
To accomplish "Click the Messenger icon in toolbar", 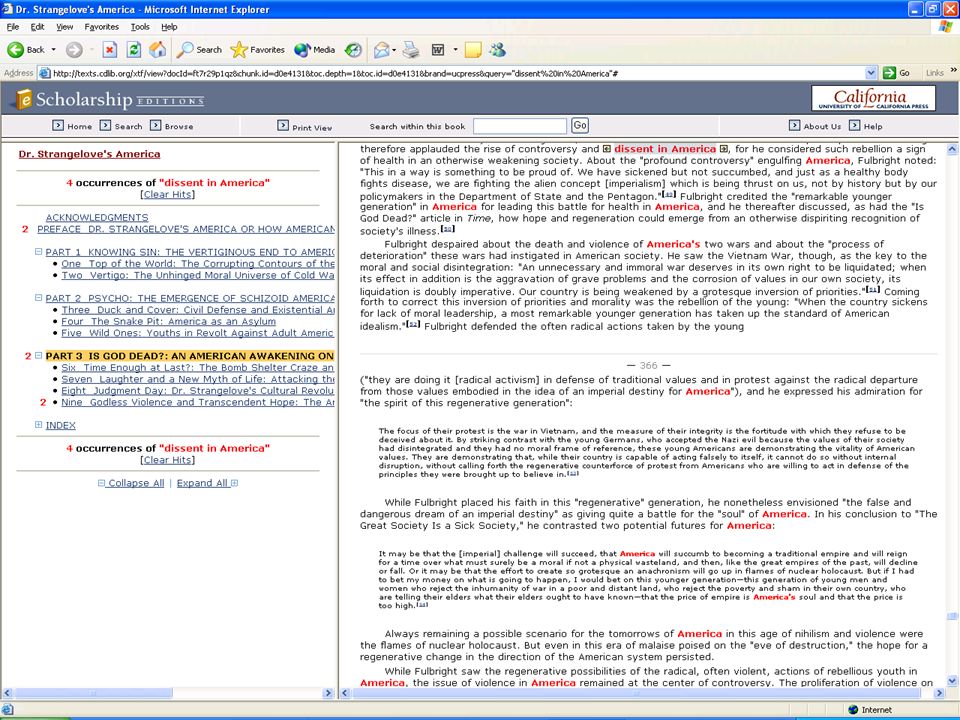I will tap(497, 50).
